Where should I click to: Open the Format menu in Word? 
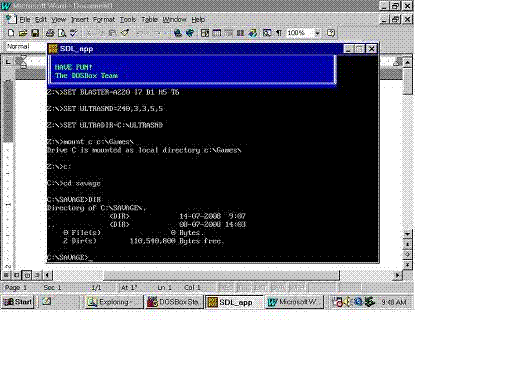[x=104, y=20]
